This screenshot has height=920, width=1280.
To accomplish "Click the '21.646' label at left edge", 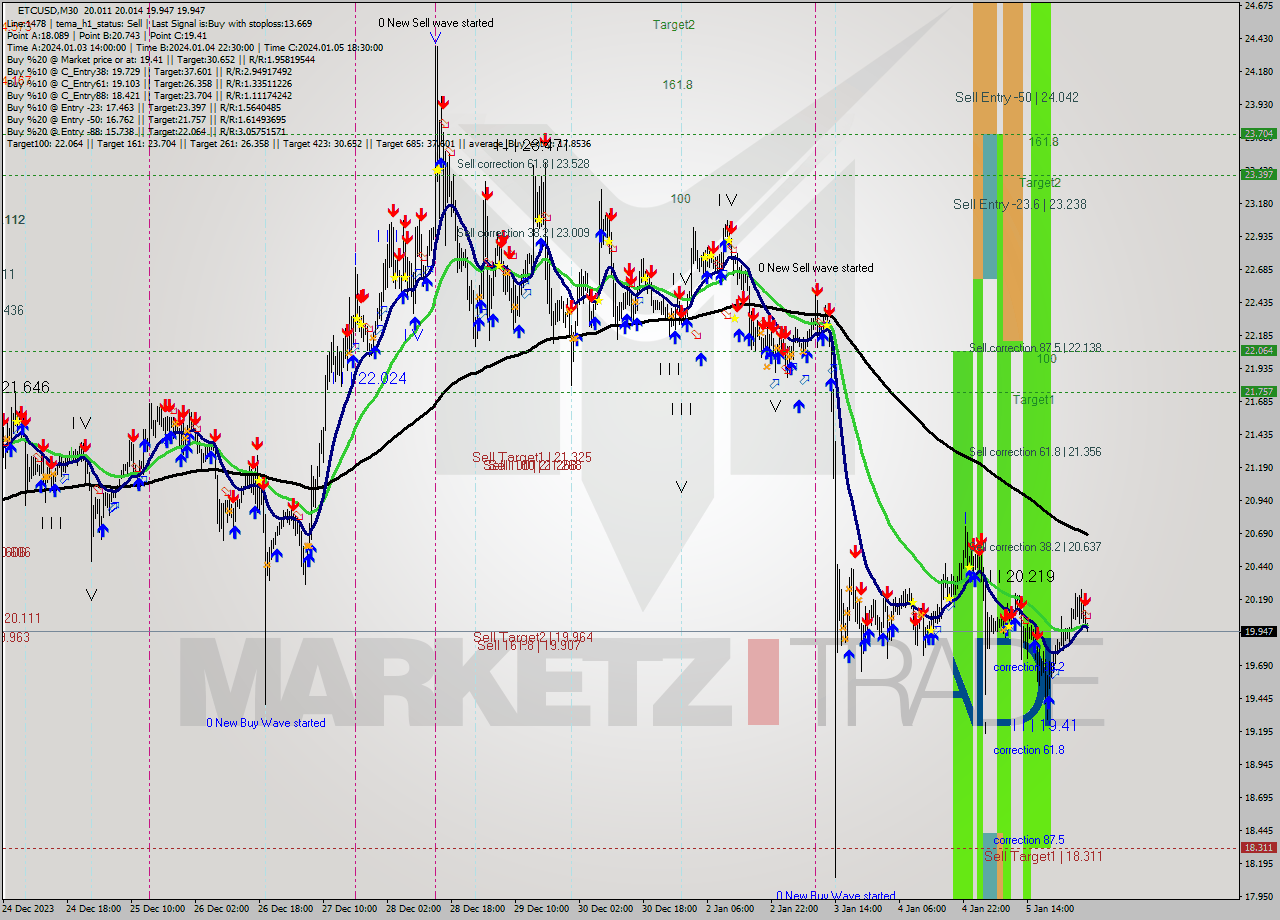I will coord(26,387).
